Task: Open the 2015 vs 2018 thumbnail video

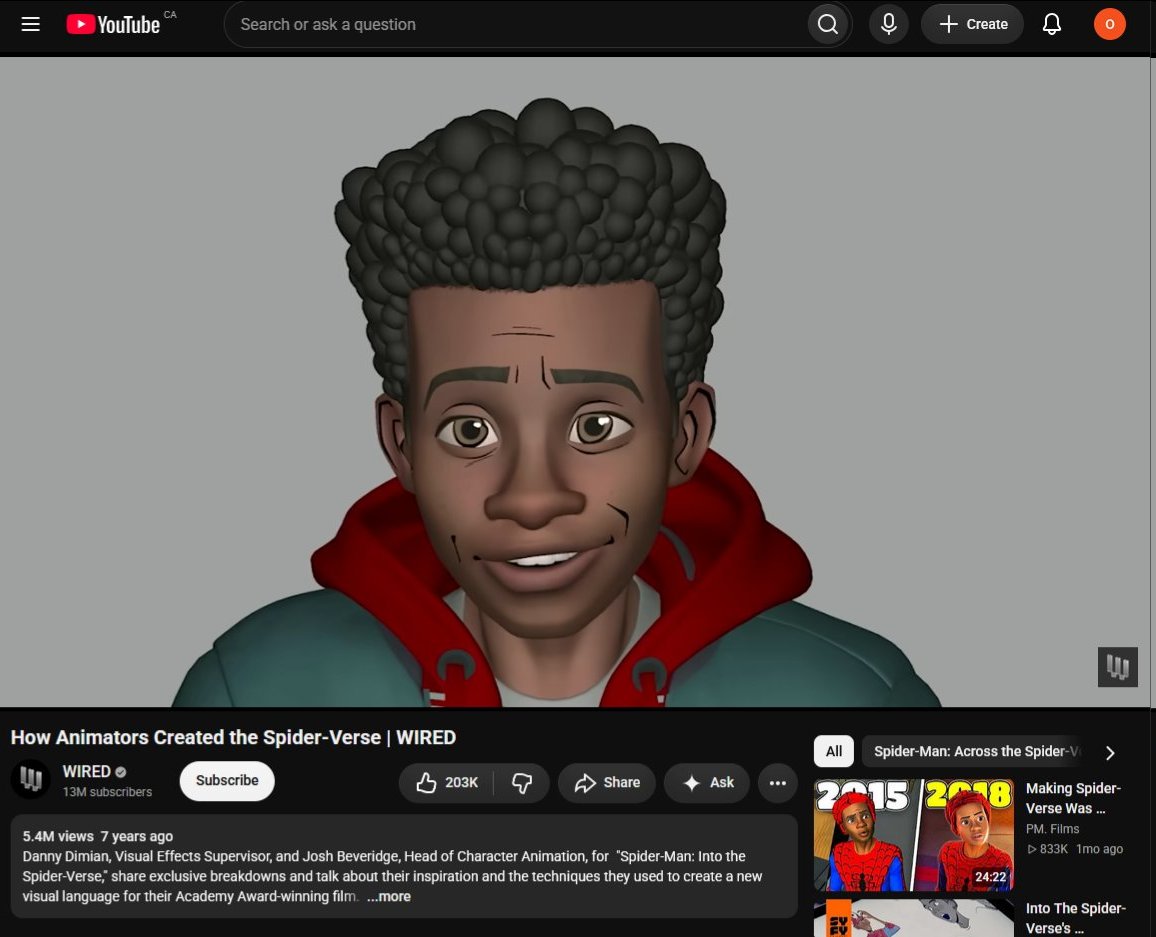Action: pos(913,835)
